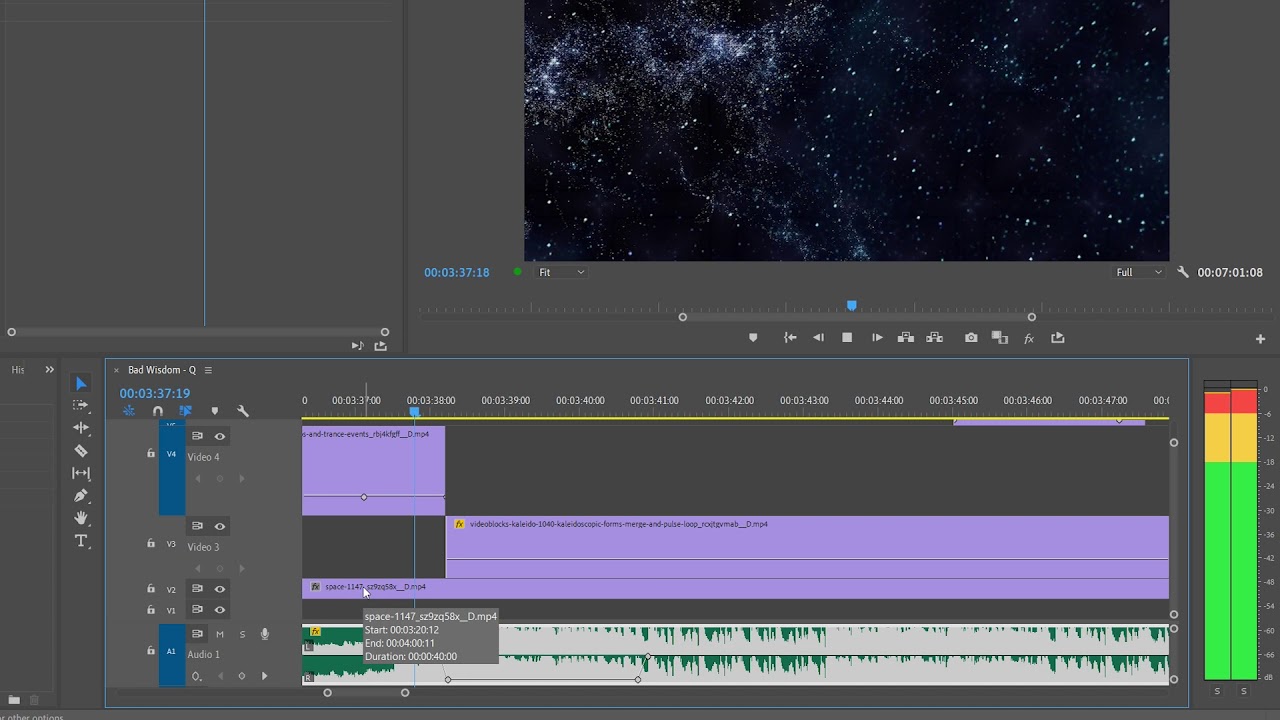Toggle insert sequences as nests option

click(x=129, y=411)
